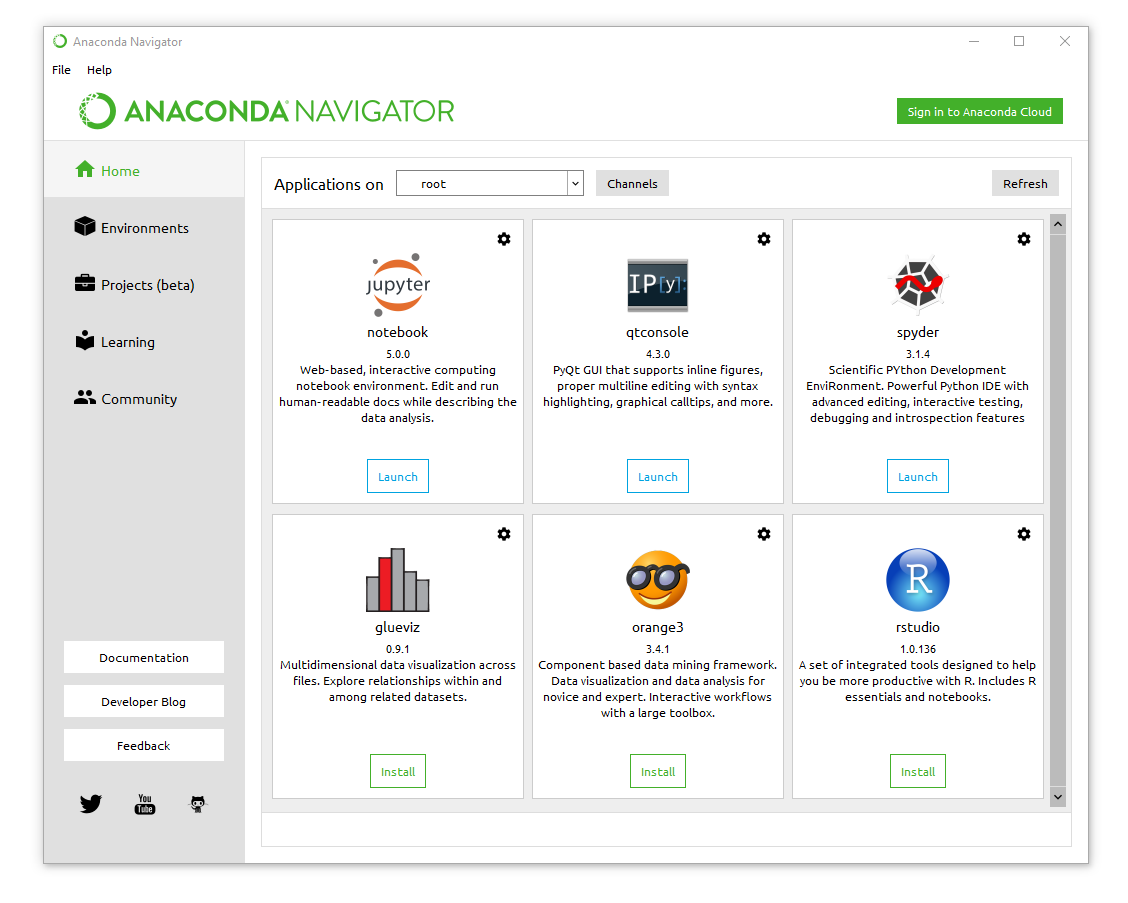The height and width of the screenshot is (903, 1128).
Task: Open the File menu
Action: 61,70
